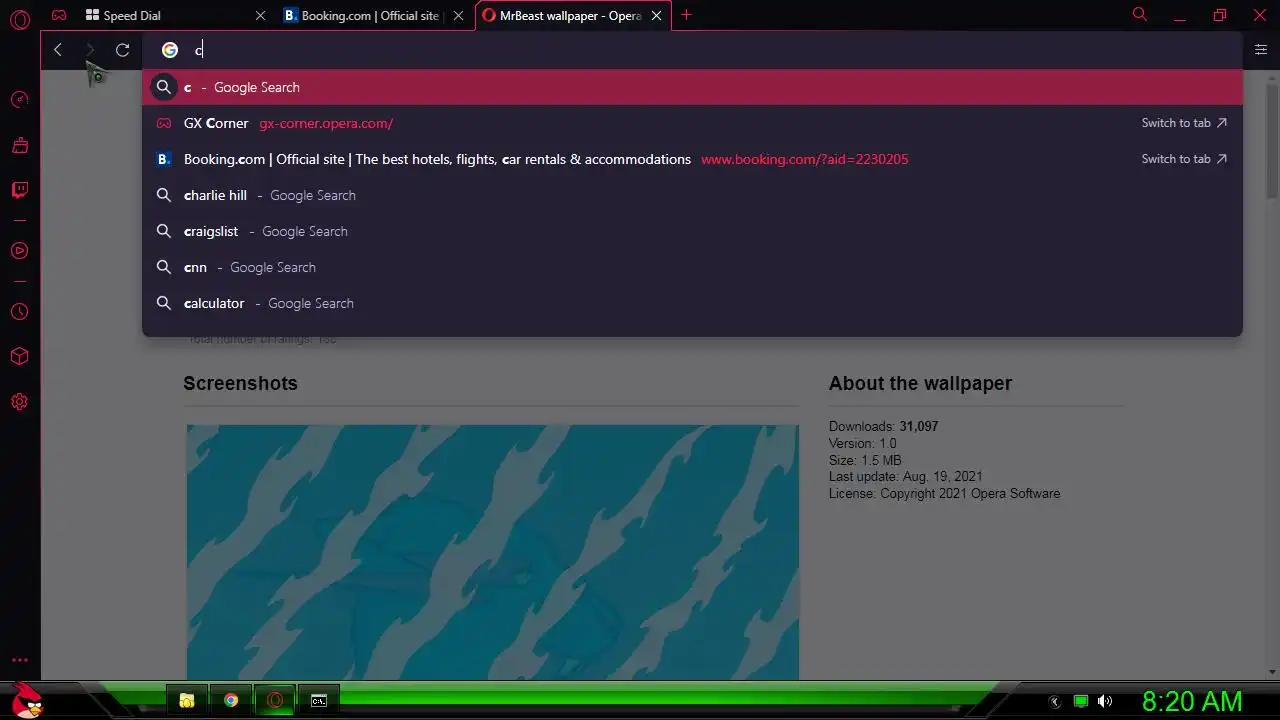The width and height of the screenshot is (1280, 720).
Task: Click the Downloads: 31,097 text
Action: (x=883, y=426)
